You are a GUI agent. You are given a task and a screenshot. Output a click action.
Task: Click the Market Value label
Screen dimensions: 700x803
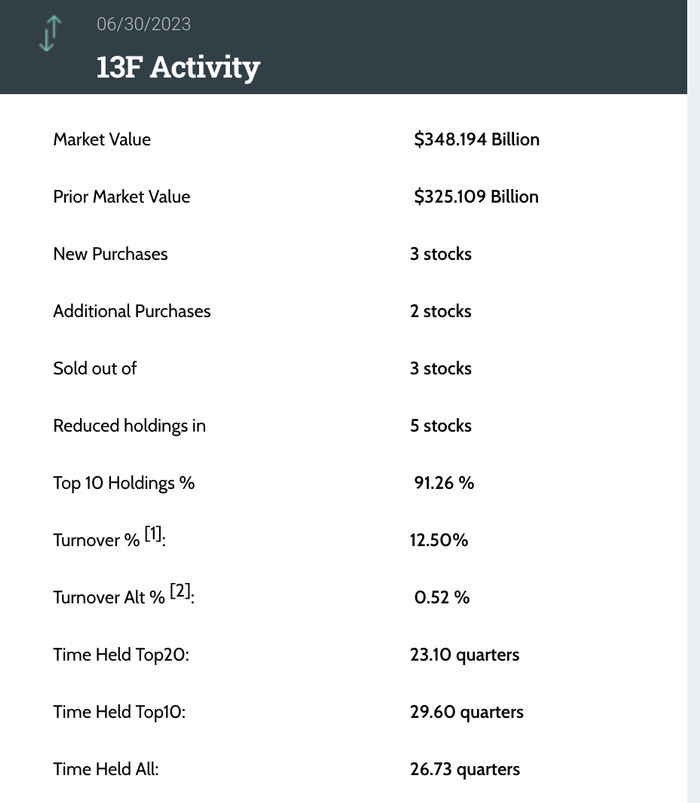[x=102, y=139]
